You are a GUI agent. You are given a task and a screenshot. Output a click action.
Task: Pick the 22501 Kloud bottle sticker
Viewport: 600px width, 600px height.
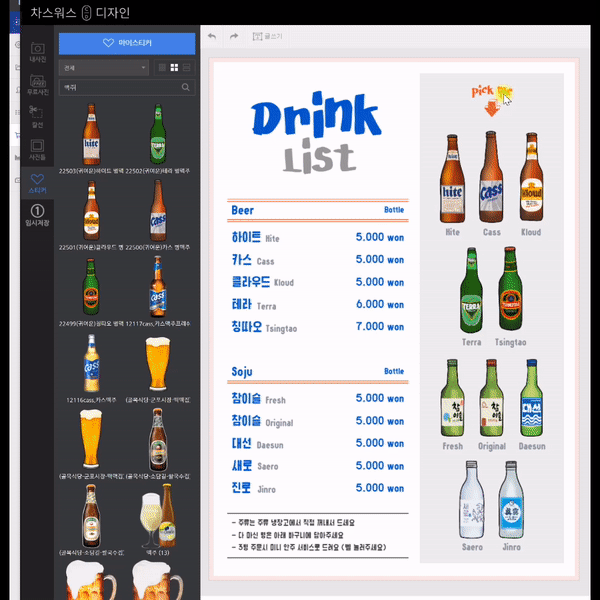click(x=91, y=210)
